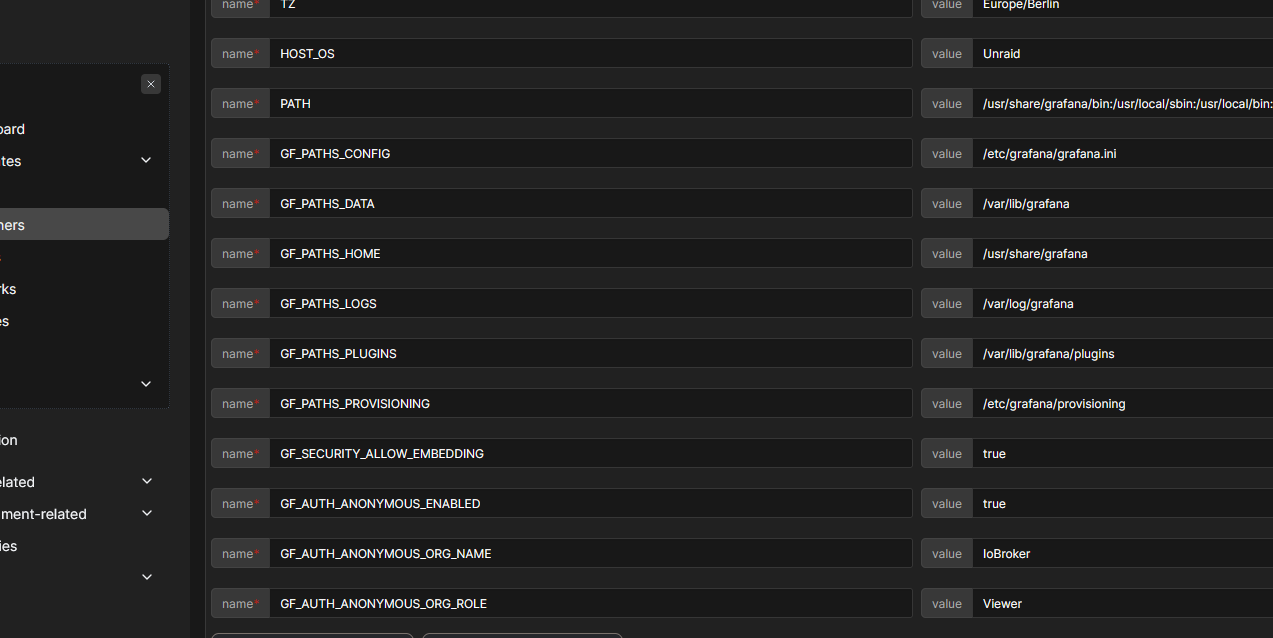Click the HOST_OS name field
This screenshot has height=638, width=1273.
[590, 54]
